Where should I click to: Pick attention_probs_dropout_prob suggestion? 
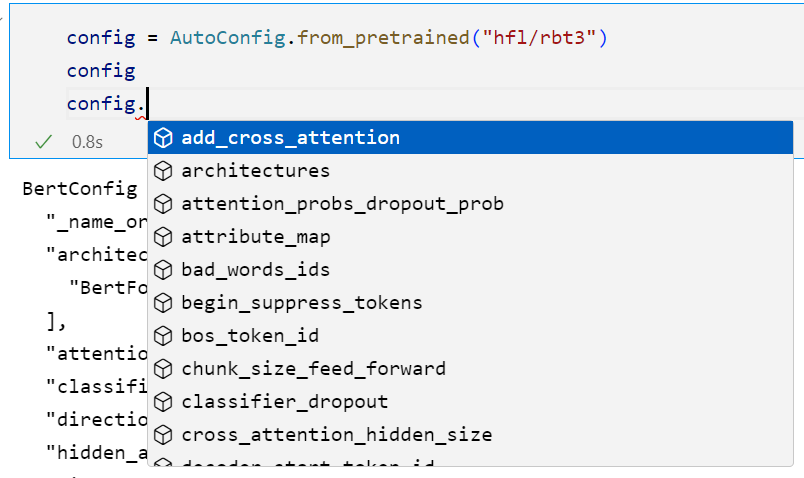(x=342, y=204)
